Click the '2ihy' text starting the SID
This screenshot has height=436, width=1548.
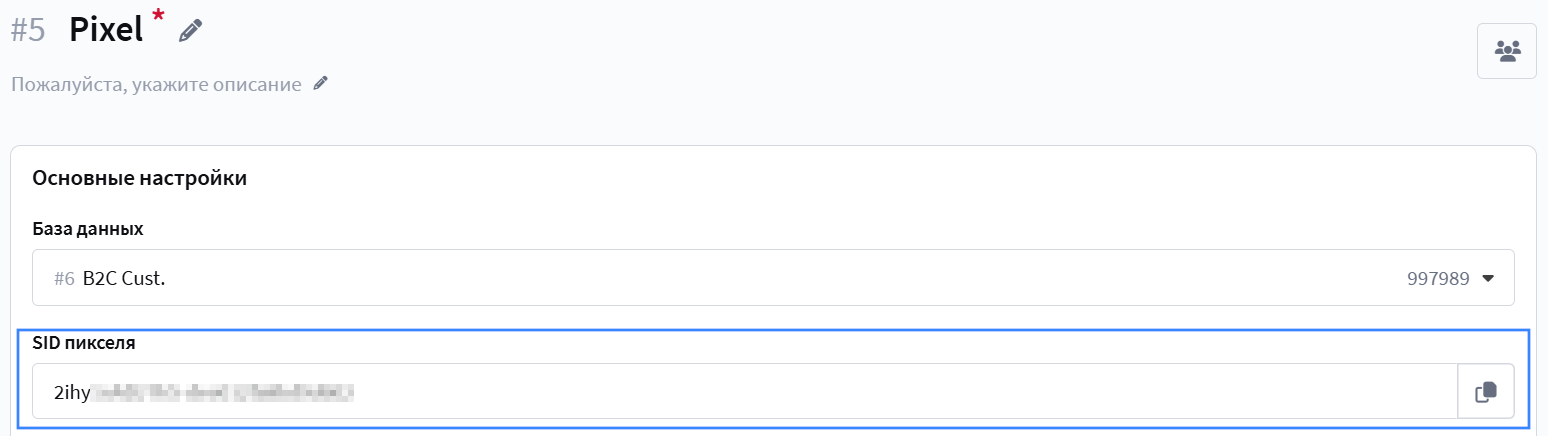coord(72,392)
